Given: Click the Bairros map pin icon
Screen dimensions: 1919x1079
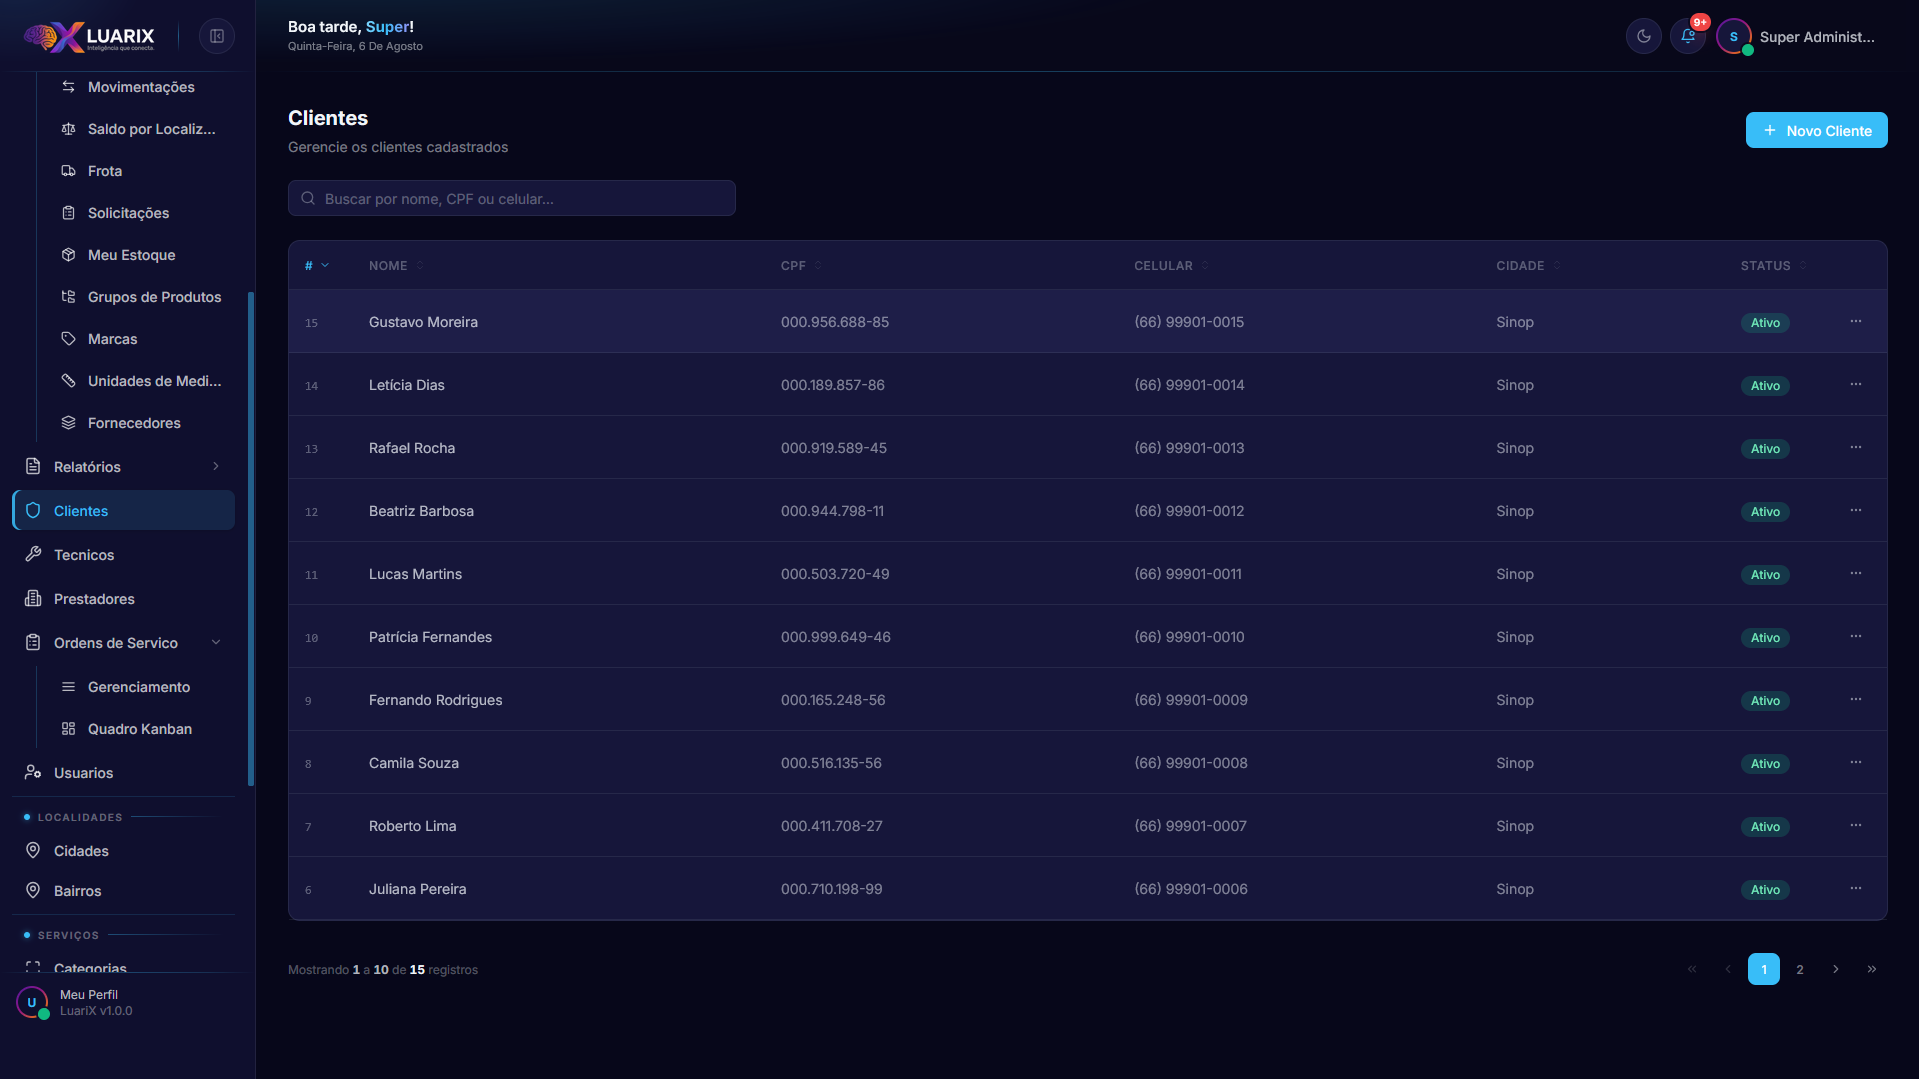Looking at the screenshot, I should click(33, 891).
